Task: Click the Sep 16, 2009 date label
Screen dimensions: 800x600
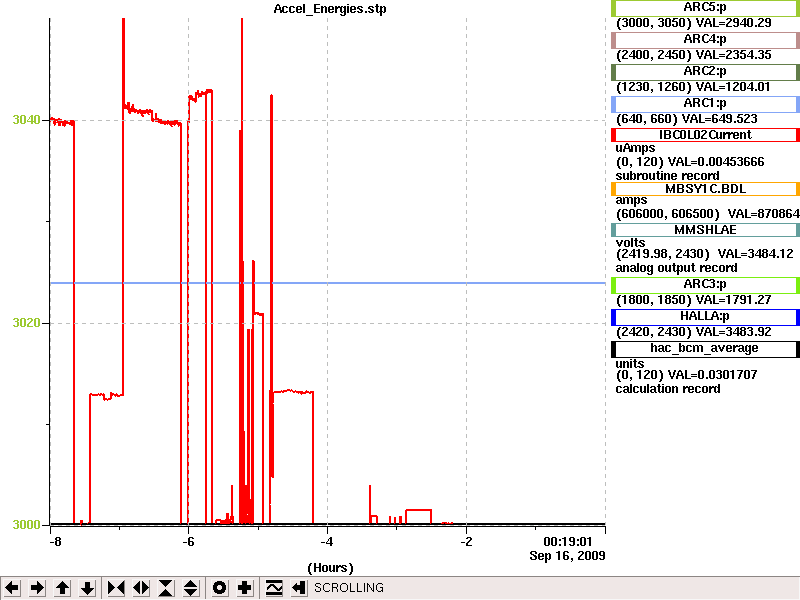Action: click(567, 556)
